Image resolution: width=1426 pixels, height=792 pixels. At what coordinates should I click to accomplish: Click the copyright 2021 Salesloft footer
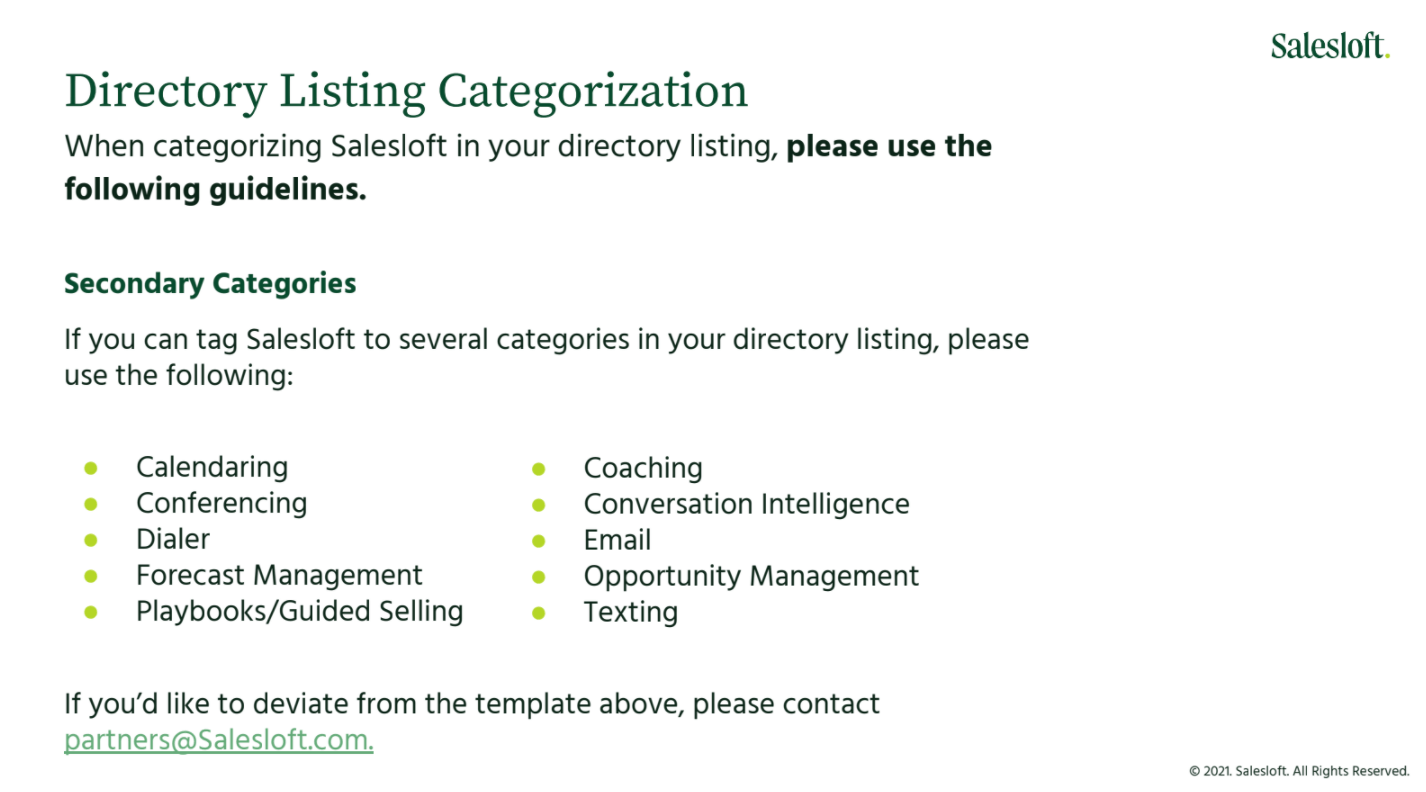[x=1299, y=771]
